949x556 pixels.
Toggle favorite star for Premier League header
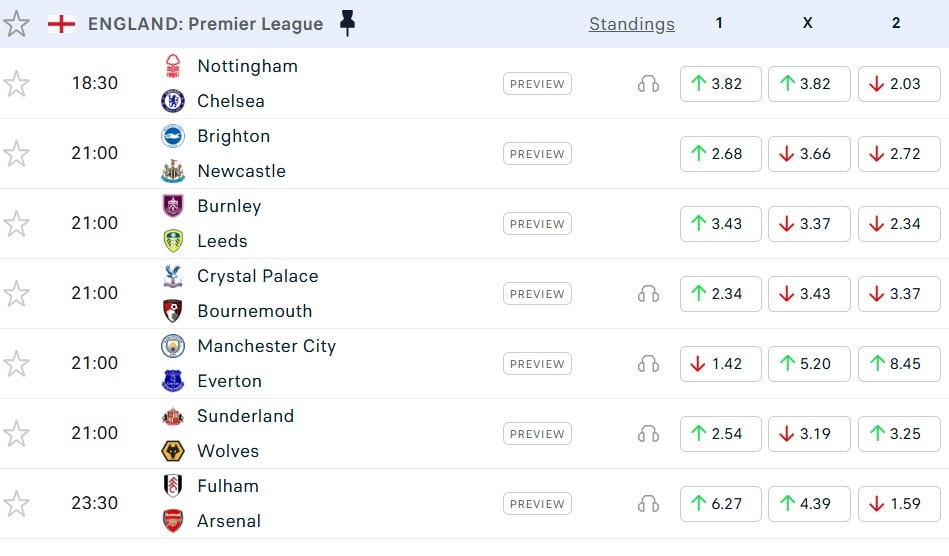[x=16, y=24]
